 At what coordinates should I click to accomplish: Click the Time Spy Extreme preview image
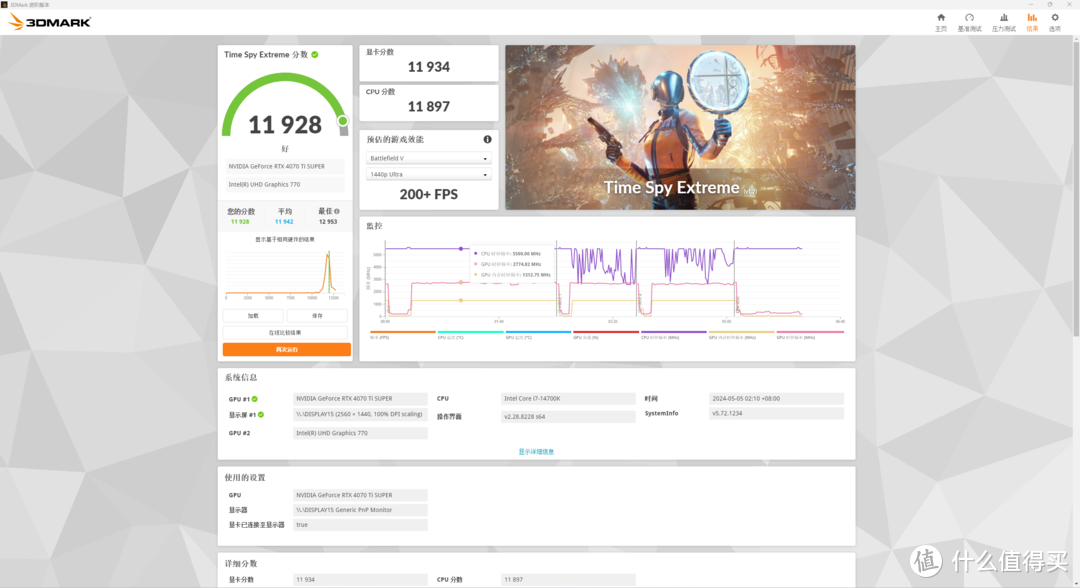tap(680, 127)
